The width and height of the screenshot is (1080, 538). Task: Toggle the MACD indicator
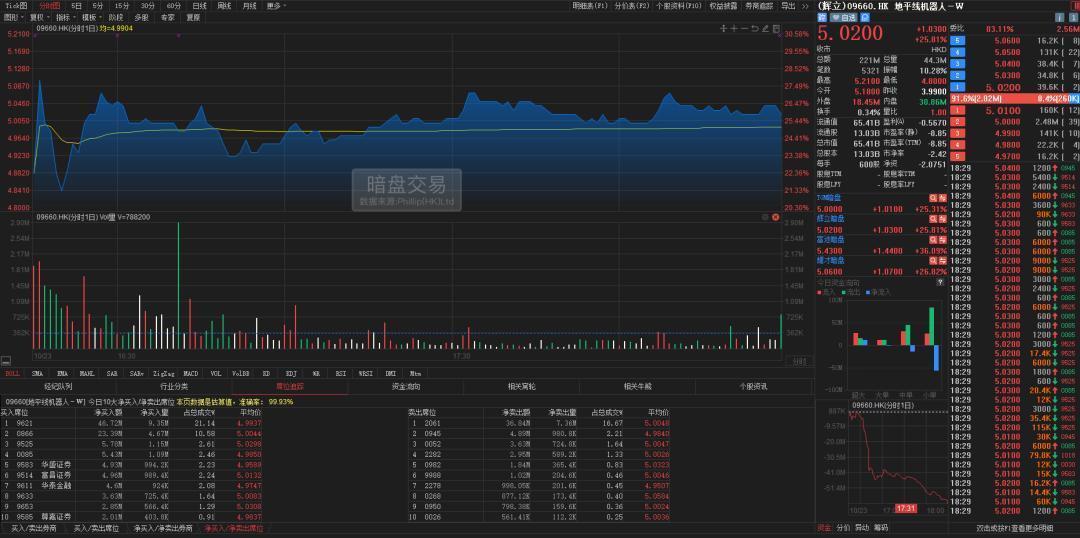(191, 373)
